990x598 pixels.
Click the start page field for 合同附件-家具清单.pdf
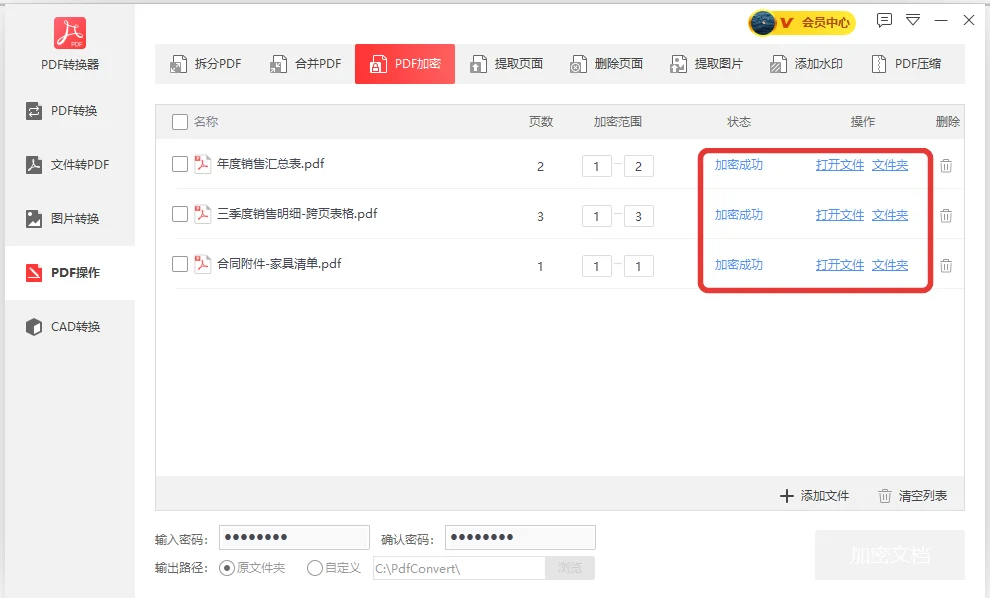(x=597, y=266)
